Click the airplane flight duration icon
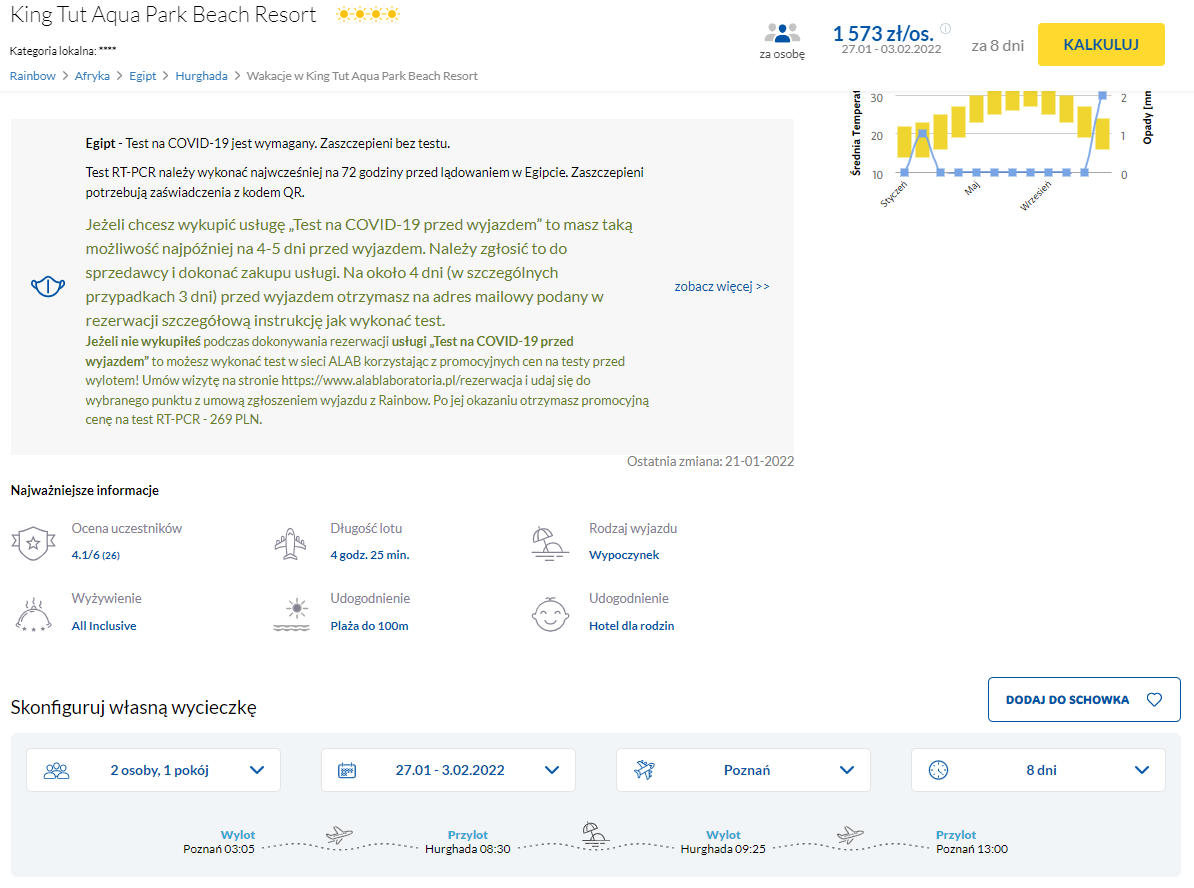The height and width of the screenshot is (888, 1194). tap(290, 543)
